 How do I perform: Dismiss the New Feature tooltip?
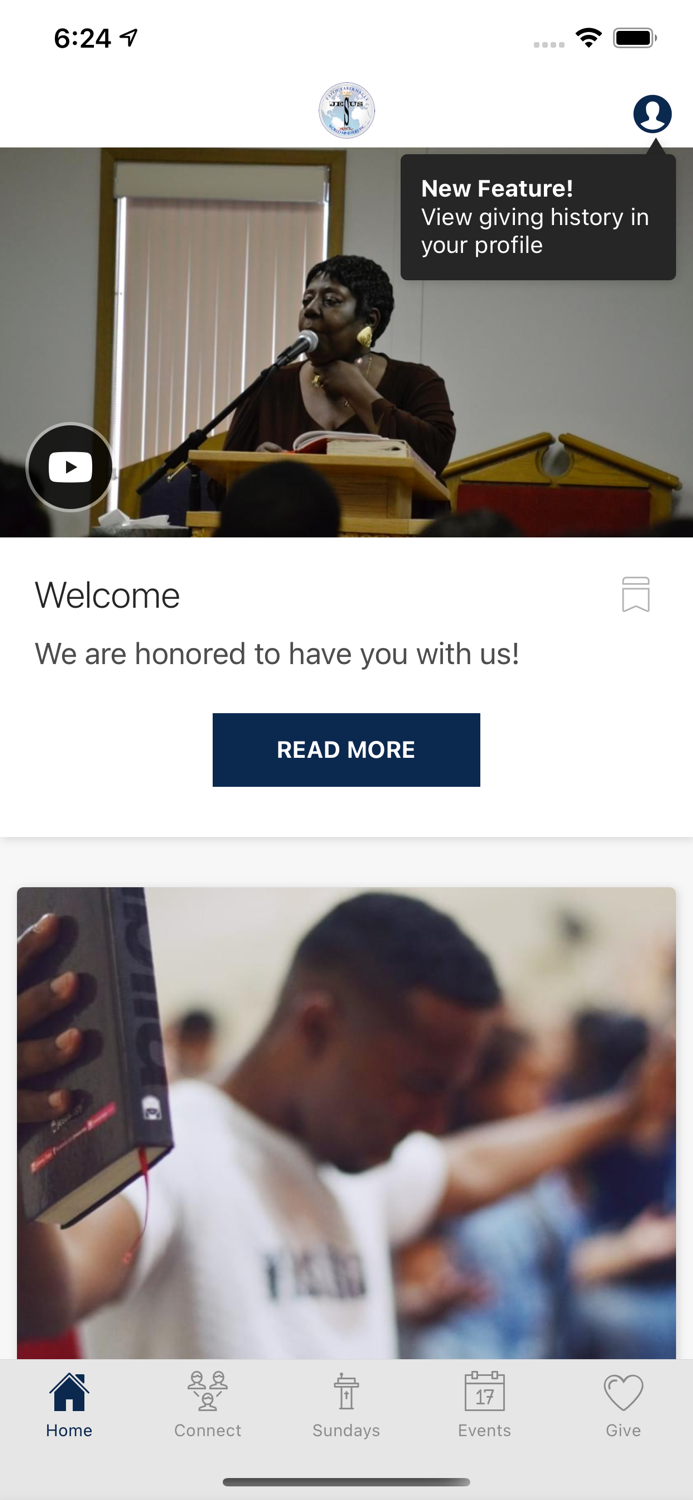(x=538, y=217)
